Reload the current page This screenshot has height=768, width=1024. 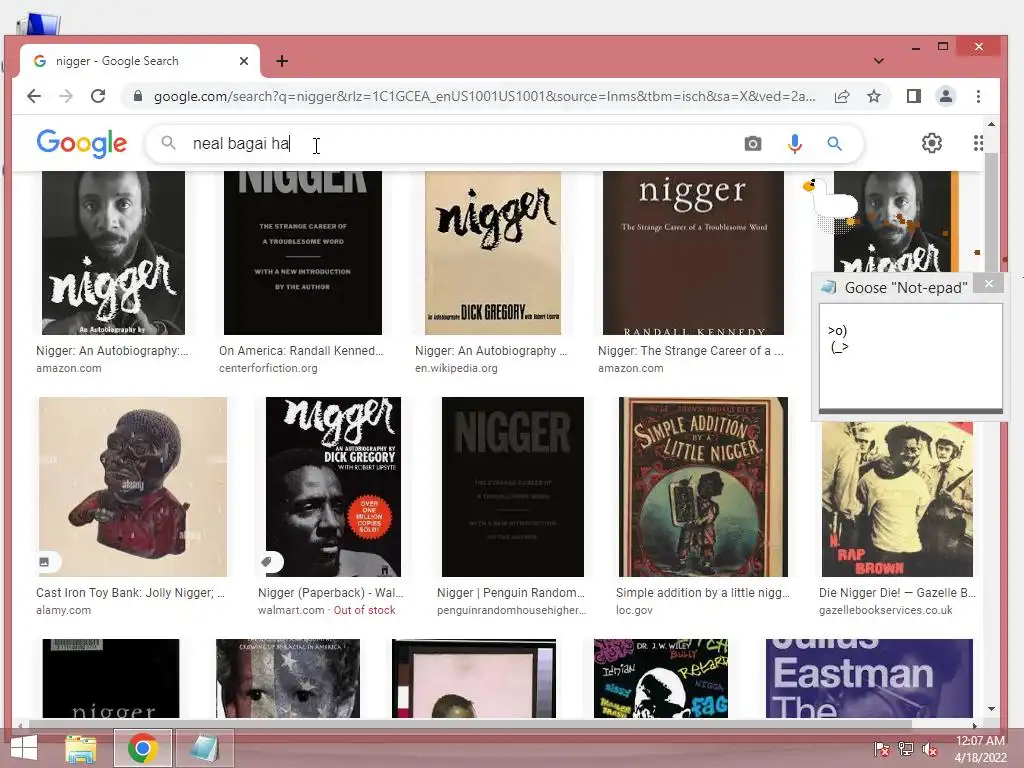click(x=98, y=96)
